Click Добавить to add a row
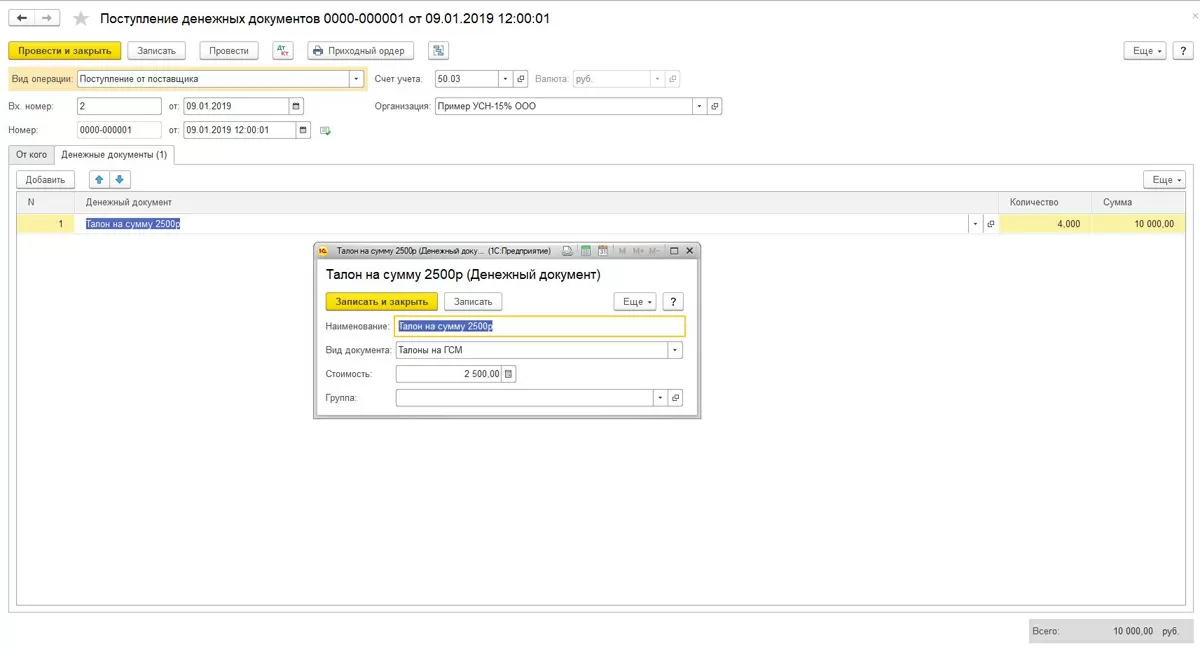This screenshot has height=649, width=1200. pos(45,180)
